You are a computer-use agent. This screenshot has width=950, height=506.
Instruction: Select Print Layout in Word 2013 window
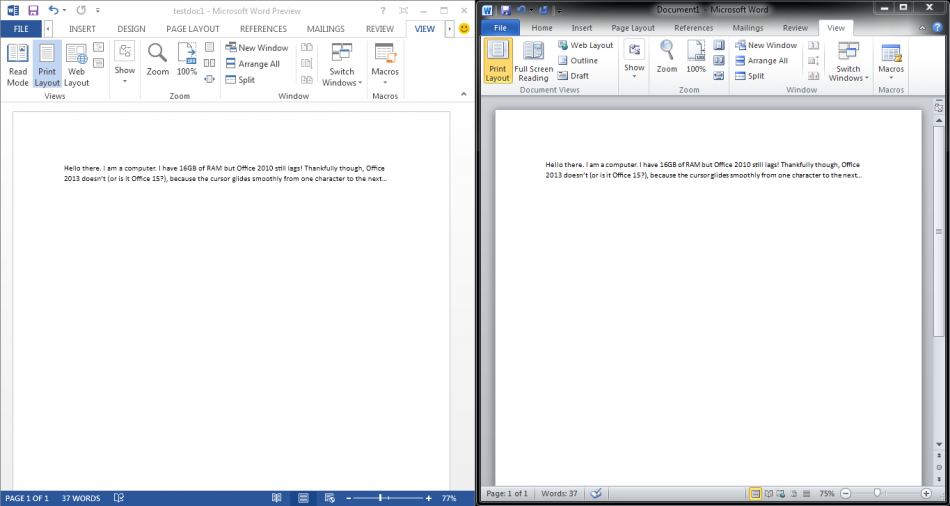click(47, 65)
